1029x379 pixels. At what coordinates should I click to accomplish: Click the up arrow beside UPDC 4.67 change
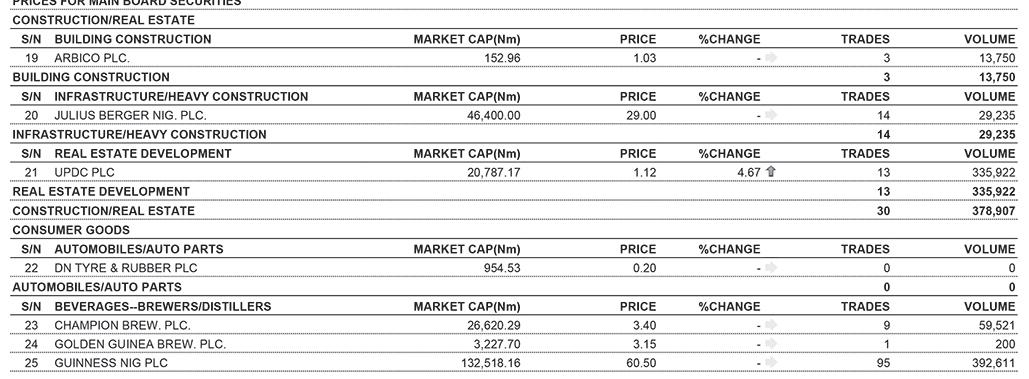(771, 172)
